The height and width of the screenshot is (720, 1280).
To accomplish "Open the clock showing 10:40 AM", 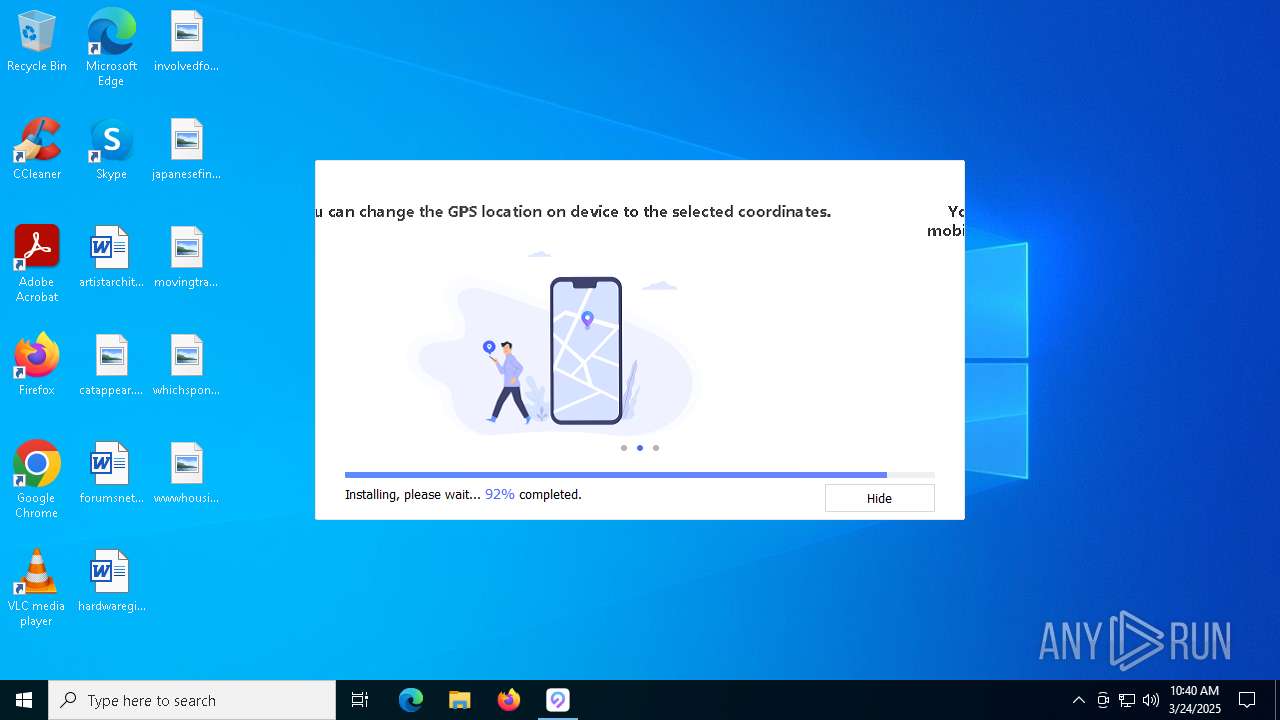I will pos(1195,700).
